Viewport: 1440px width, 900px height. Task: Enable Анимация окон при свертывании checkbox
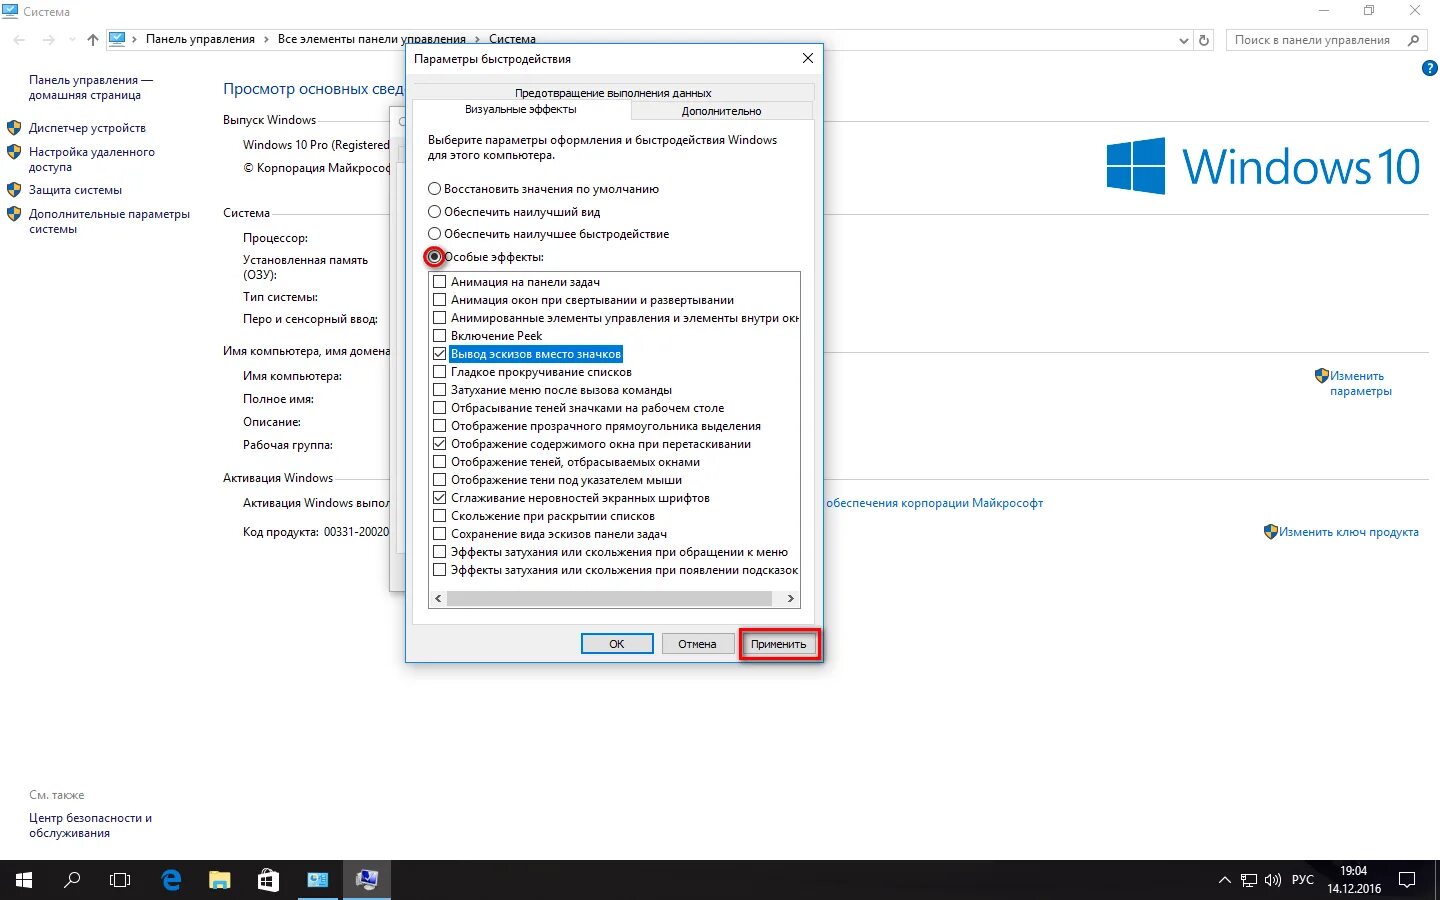[439, 300]
